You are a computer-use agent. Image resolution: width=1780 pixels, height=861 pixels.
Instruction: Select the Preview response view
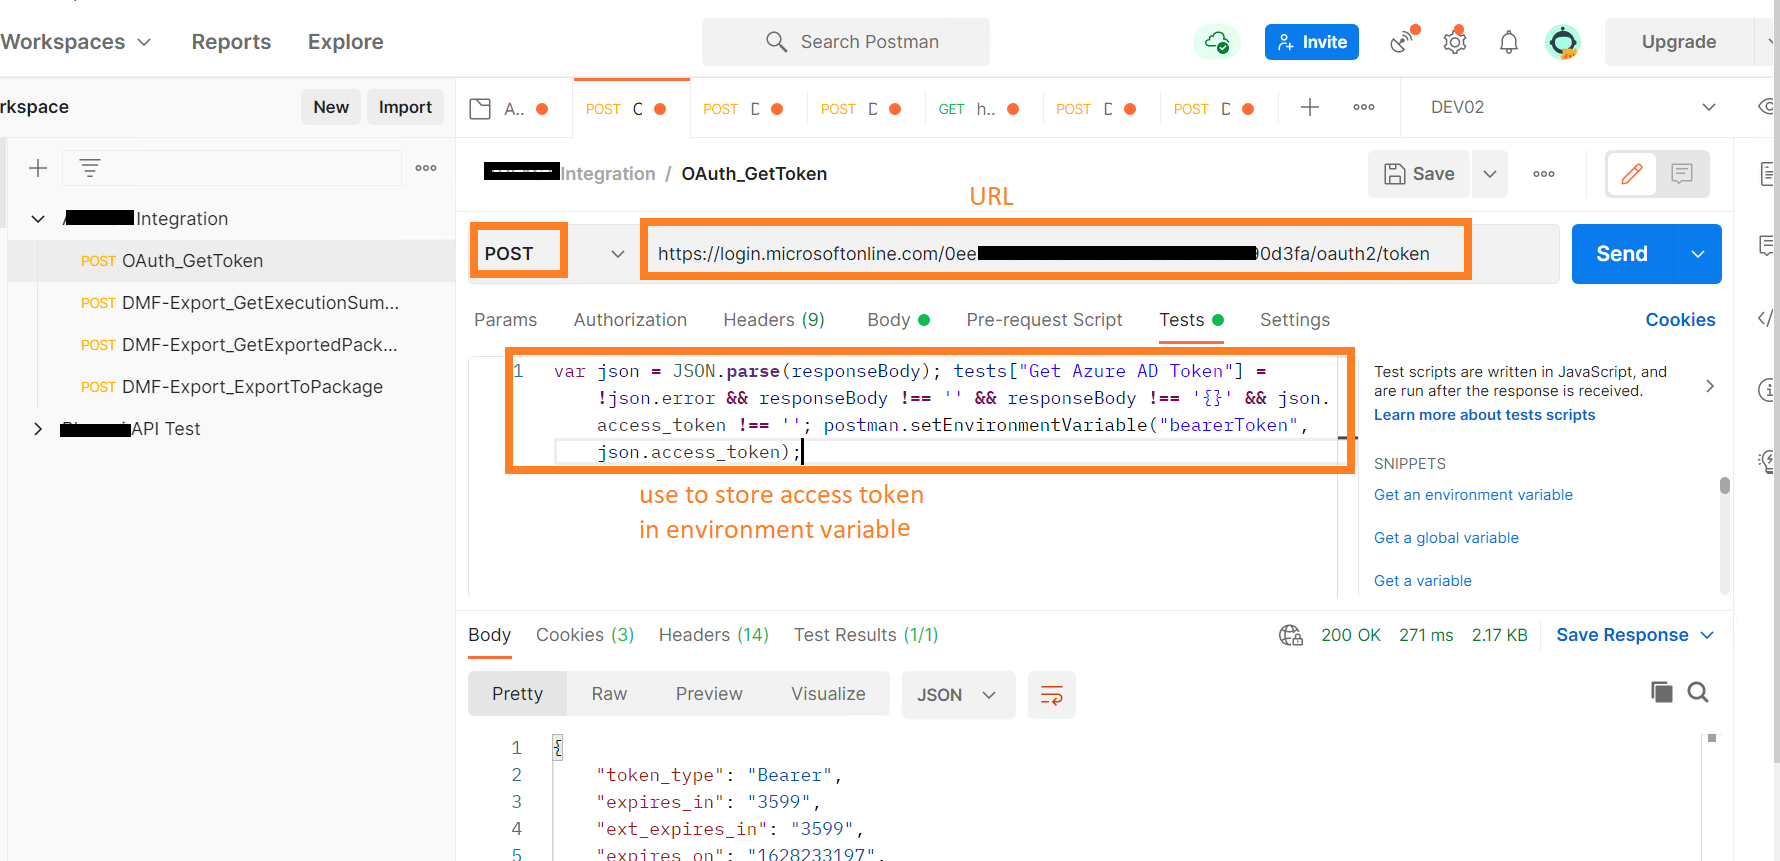click(709, 694)
